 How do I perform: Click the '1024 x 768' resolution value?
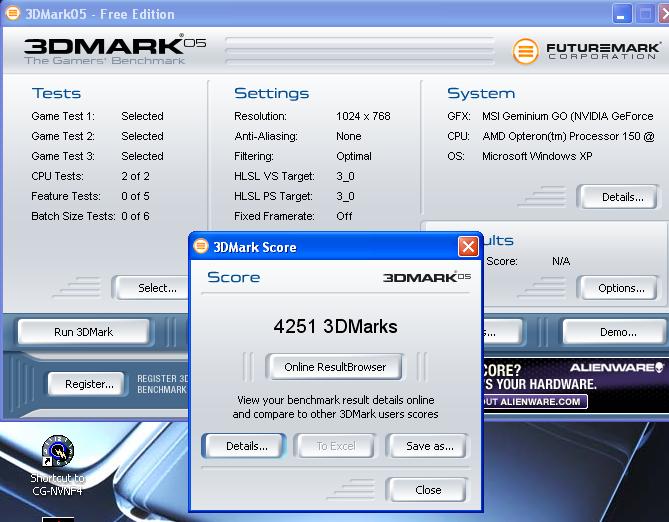363,116
